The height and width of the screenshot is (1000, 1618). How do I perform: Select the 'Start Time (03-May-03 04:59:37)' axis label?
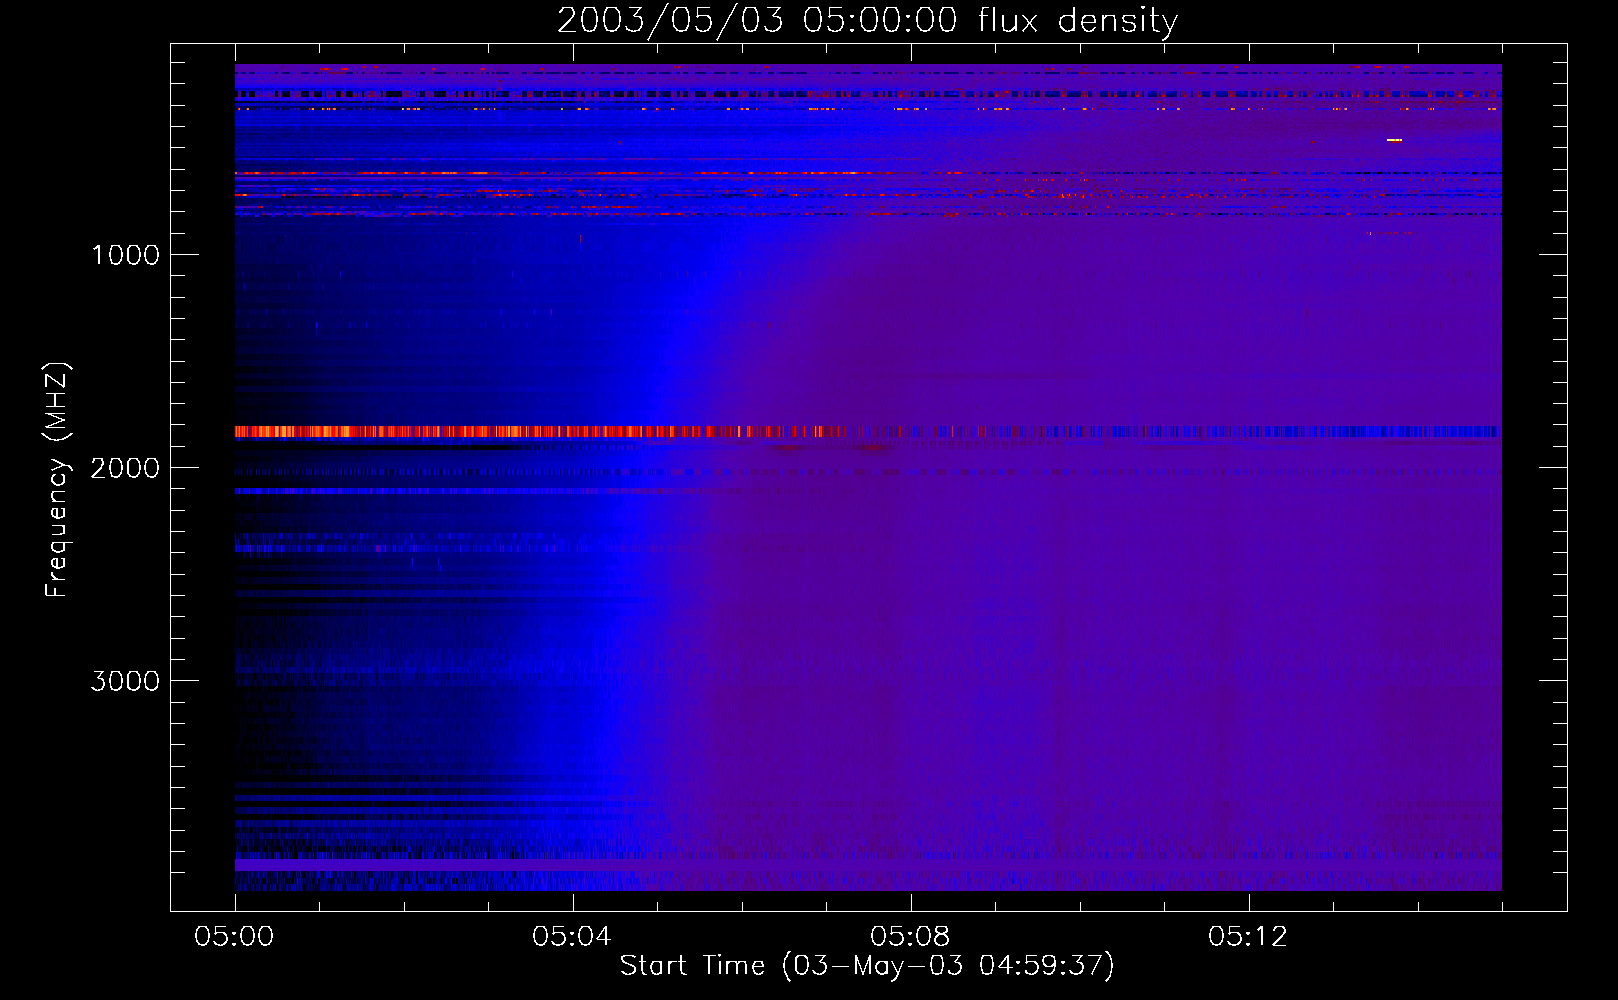tap(867, 966)
